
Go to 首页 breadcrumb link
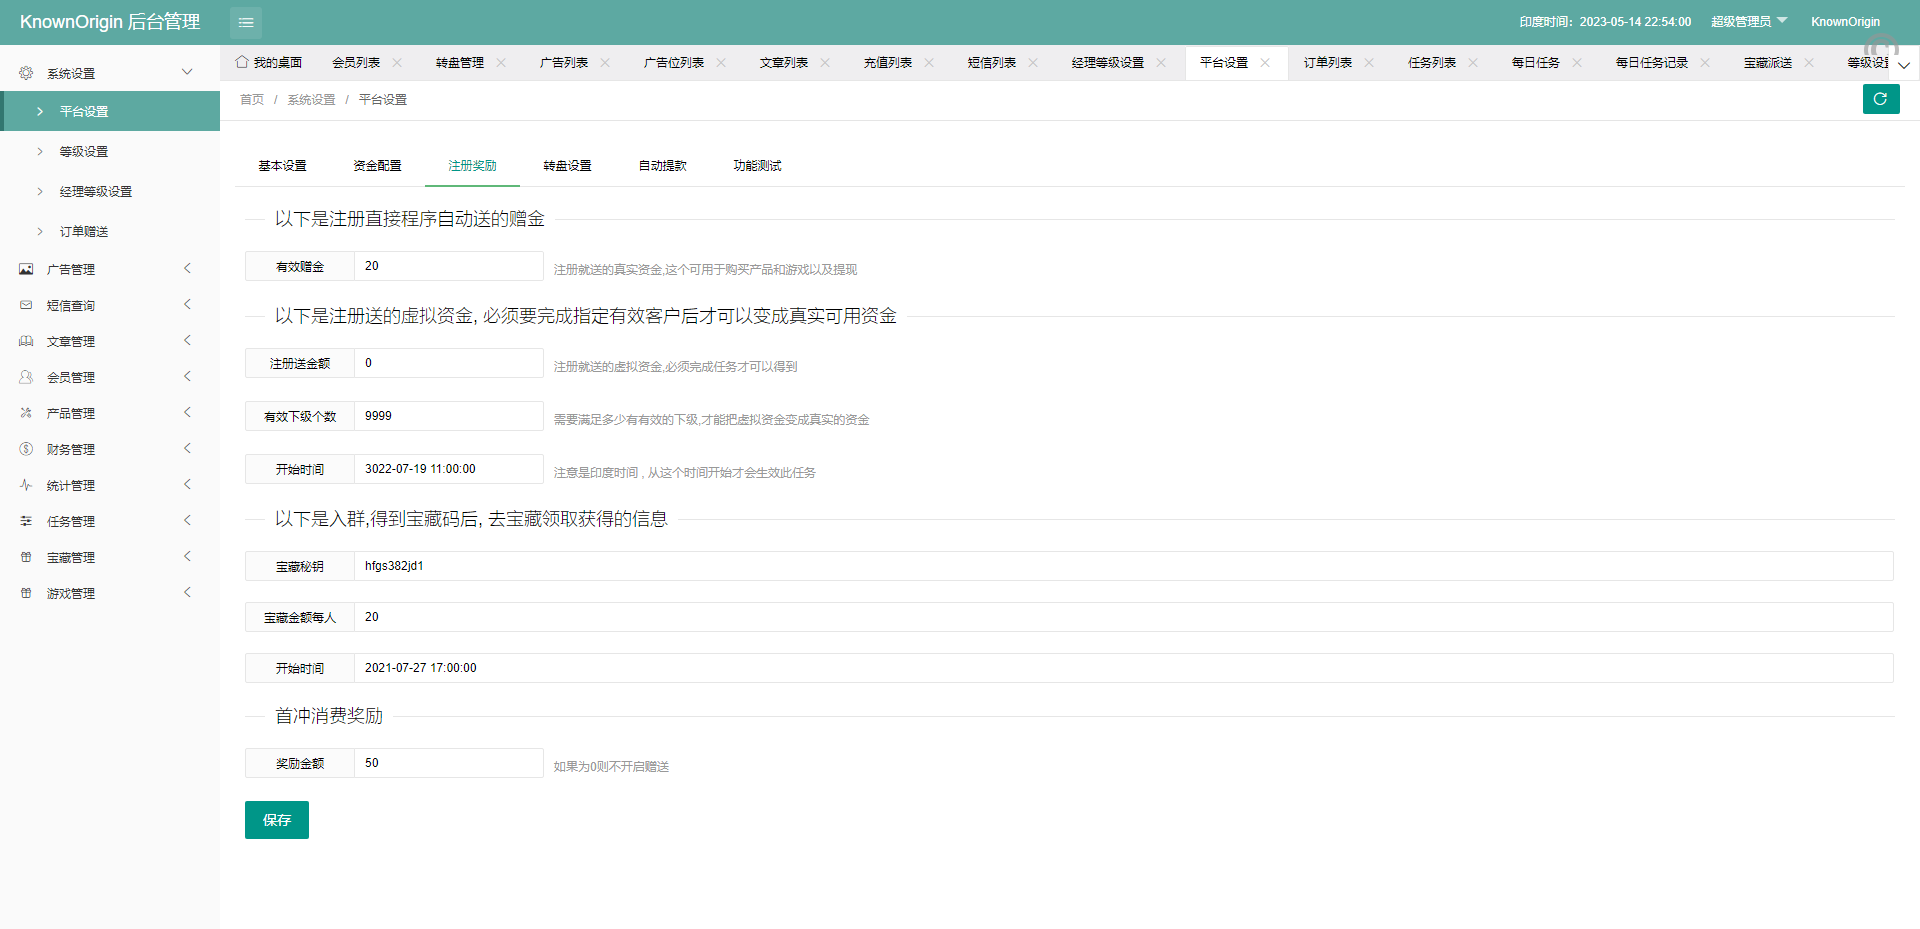click(x=252, y=100)
